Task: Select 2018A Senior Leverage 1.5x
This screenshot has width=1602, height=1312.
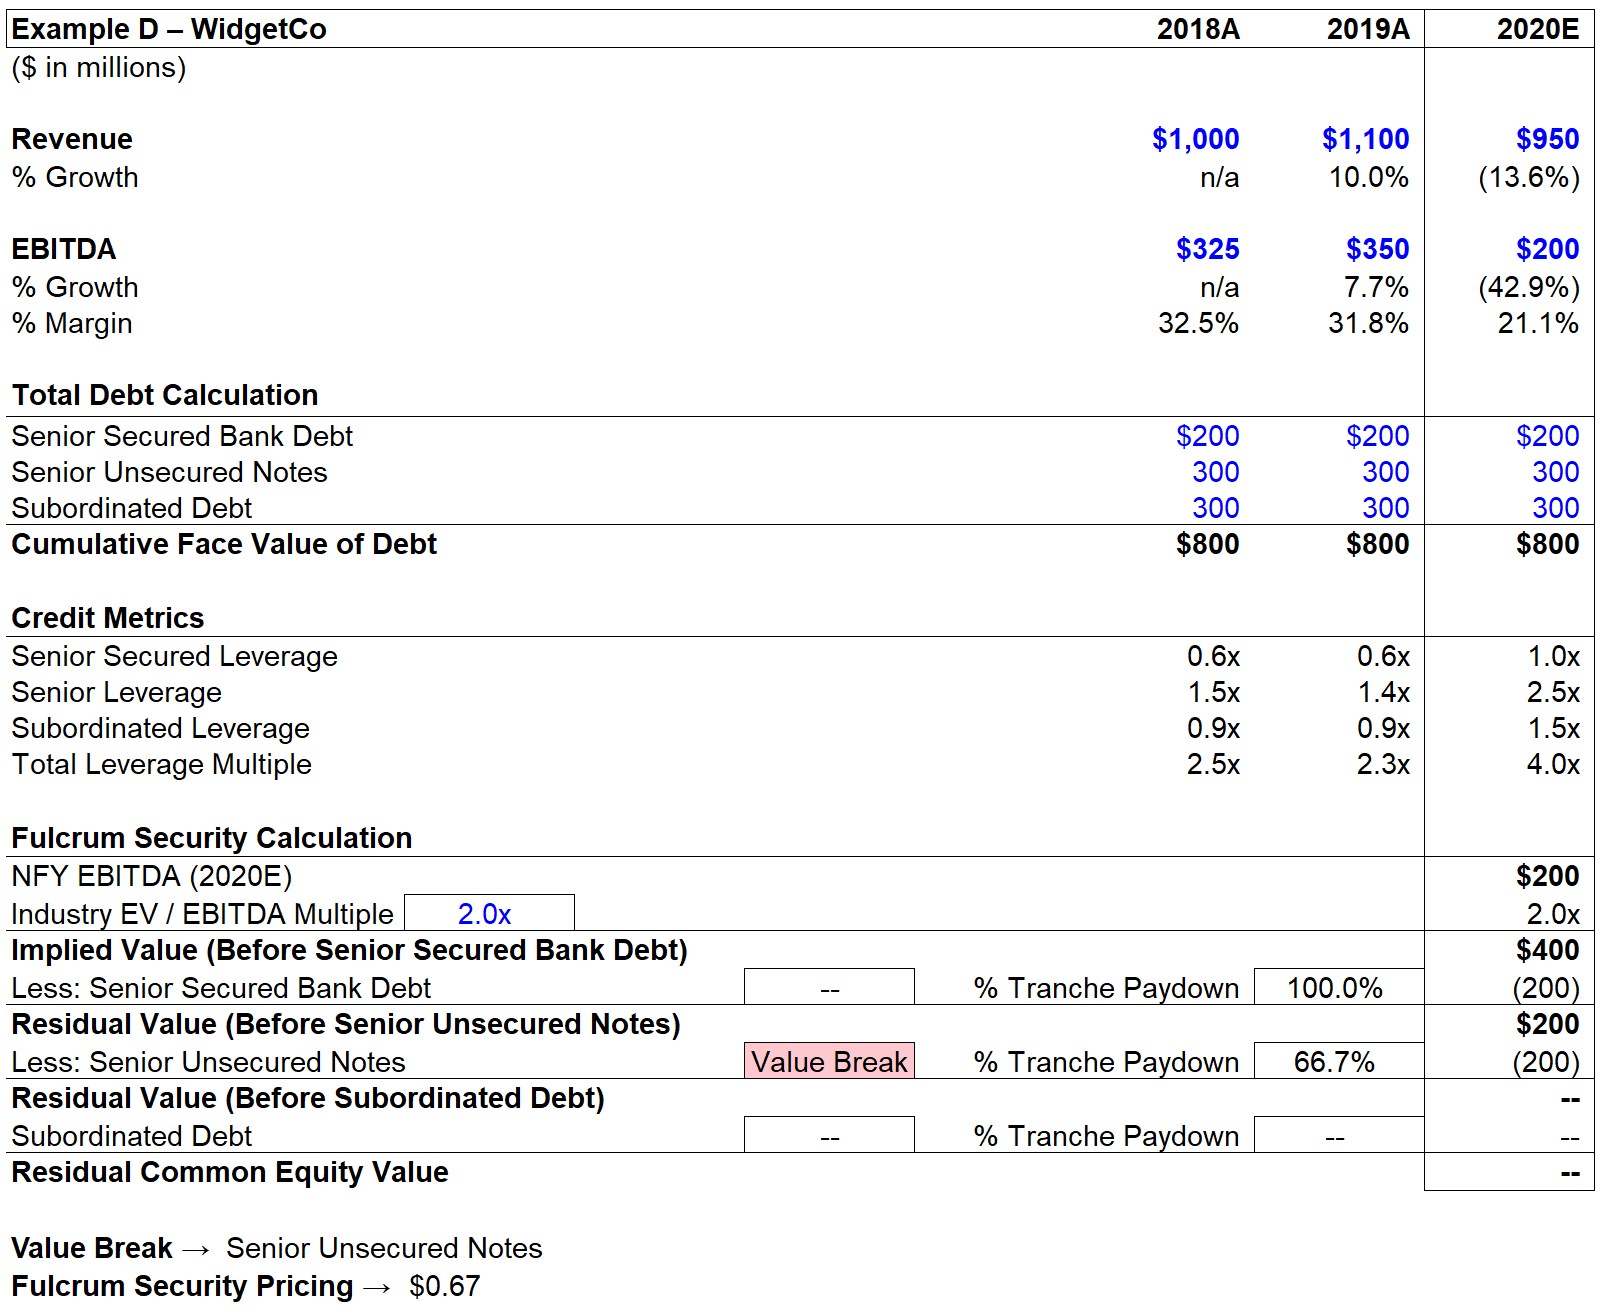Action: click(1213, 692)
